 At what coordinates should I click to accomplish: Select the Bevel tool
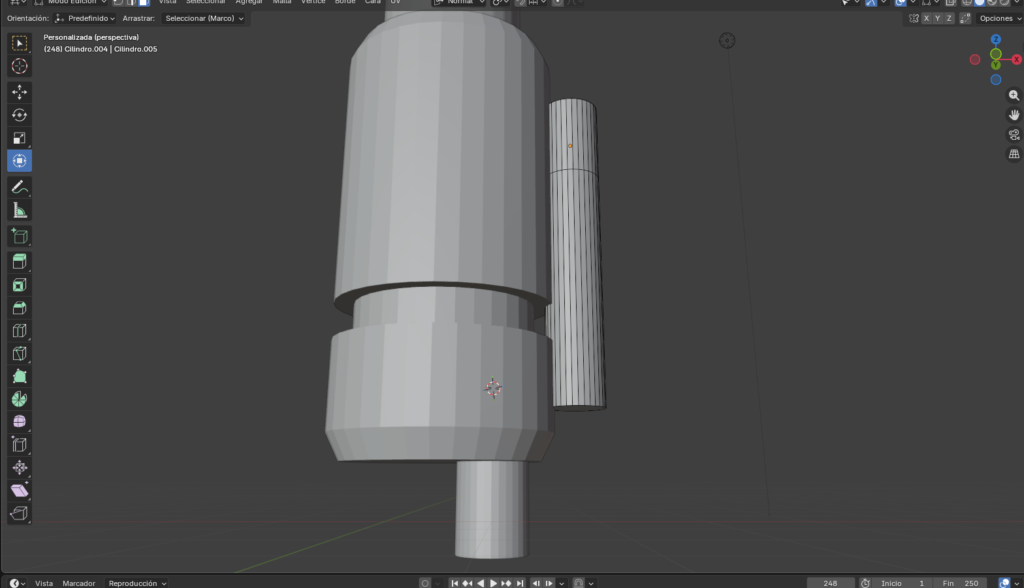(20, 308)
